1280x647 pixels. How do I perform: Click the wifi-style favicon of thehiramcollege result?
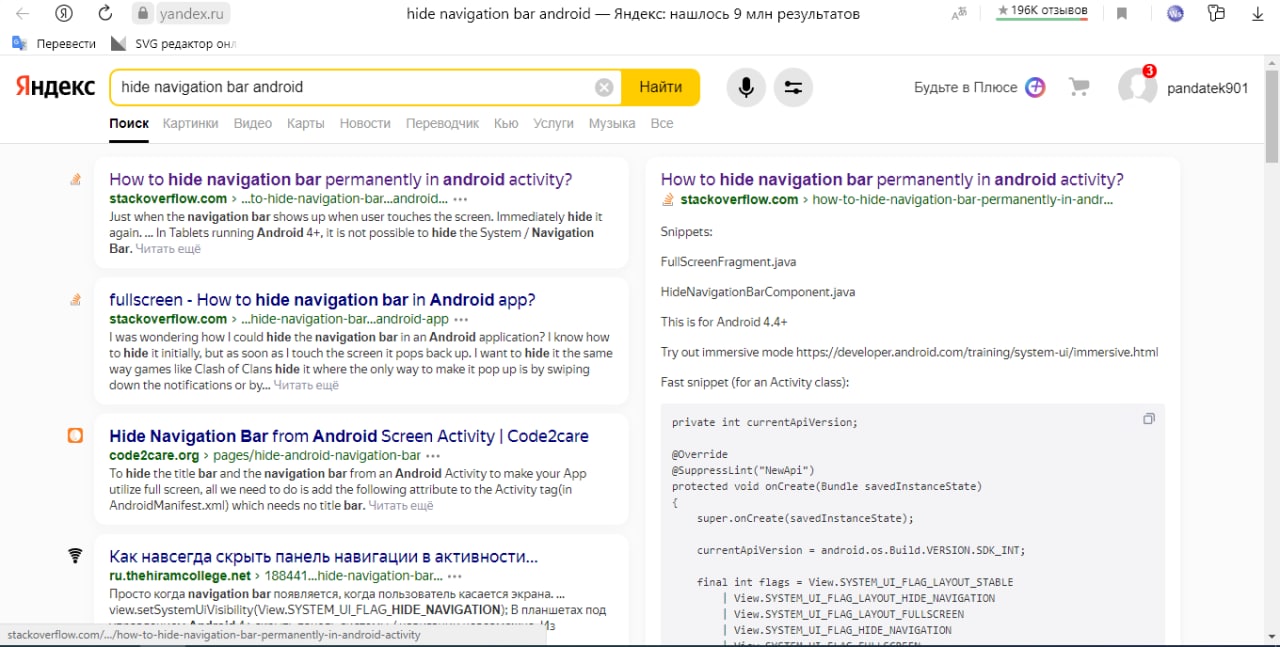point(75,556)
